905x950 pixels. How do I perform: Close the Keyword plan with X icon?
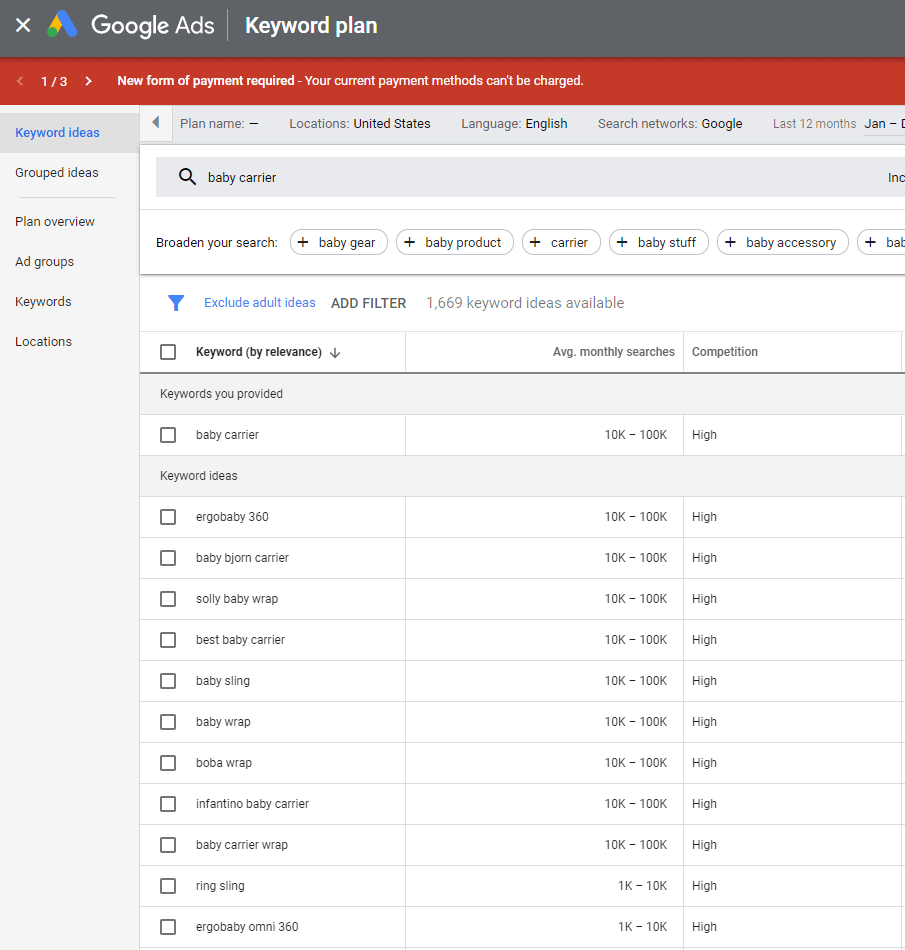[x=23, y=25]
